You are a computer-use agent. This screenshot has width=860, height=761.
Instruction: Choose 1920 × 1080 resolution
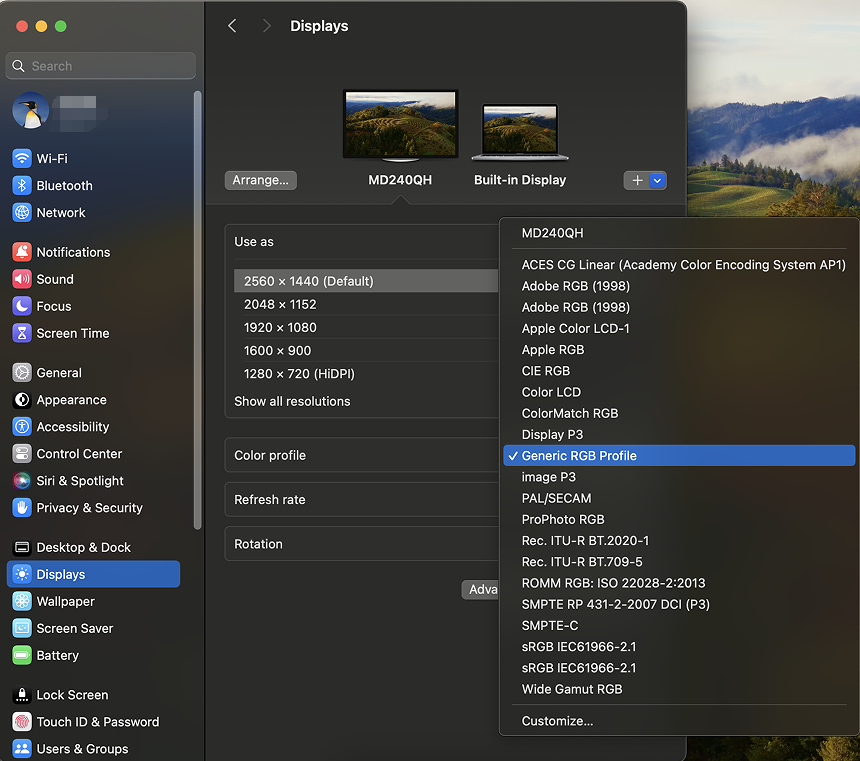[366, 327]
